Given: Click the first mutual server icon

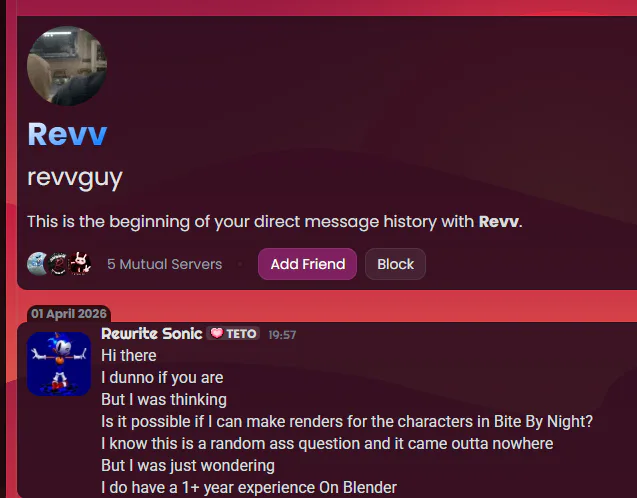Looking at the screenshot, I should coord(37,264).
